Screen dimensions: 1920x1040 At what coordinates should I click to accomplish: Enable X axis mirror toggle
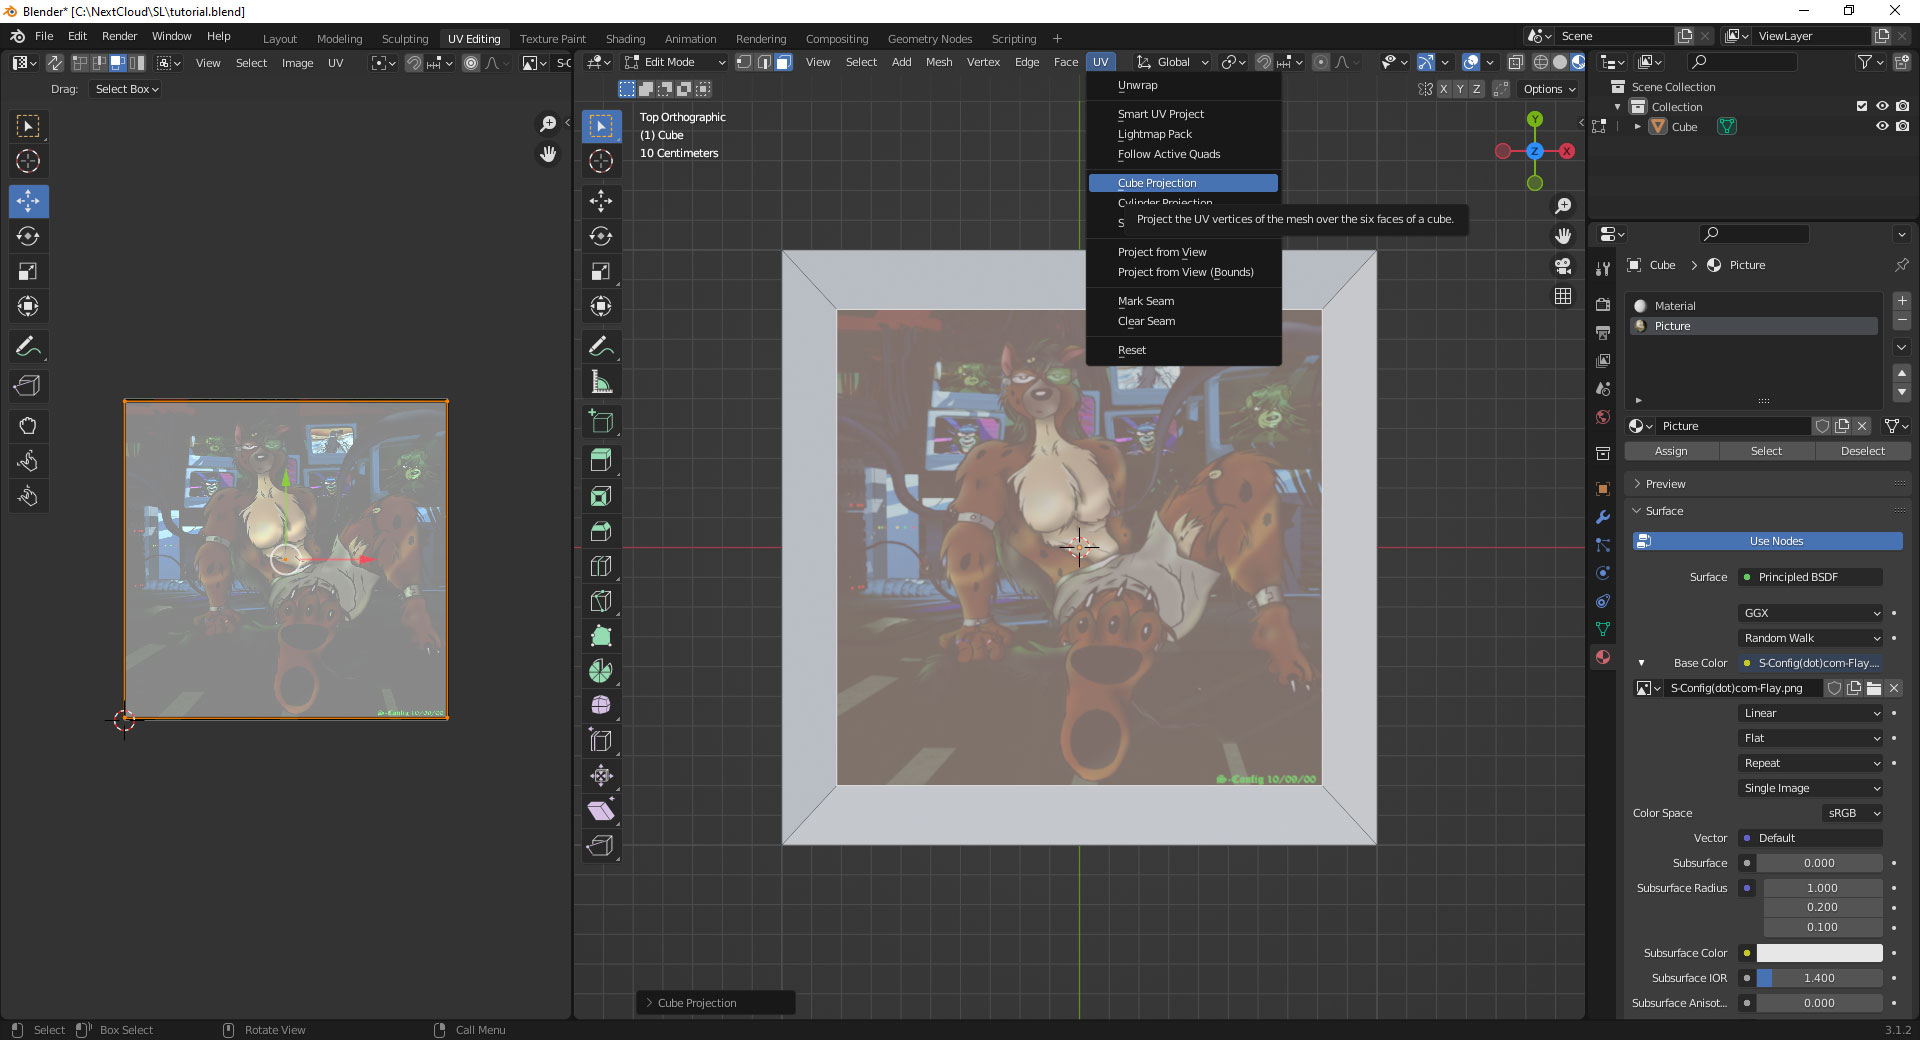tap(1443, 89)
